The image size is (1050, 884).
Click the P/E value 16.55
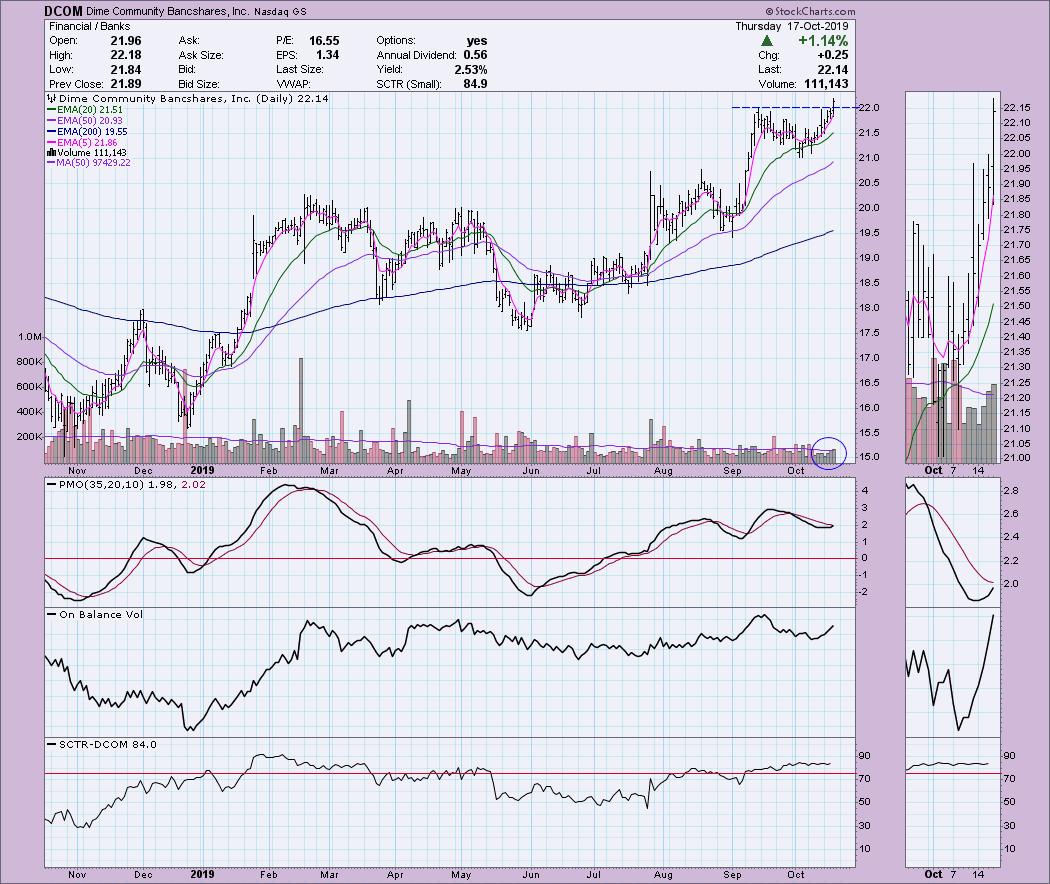pos(323,41)
